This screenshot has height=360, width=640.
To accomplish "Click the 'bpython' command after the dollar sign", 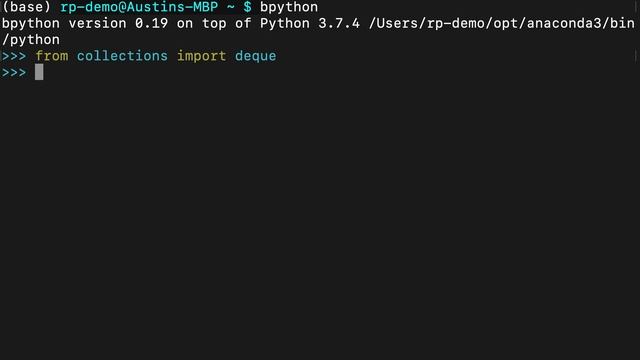I will point(289,7).
